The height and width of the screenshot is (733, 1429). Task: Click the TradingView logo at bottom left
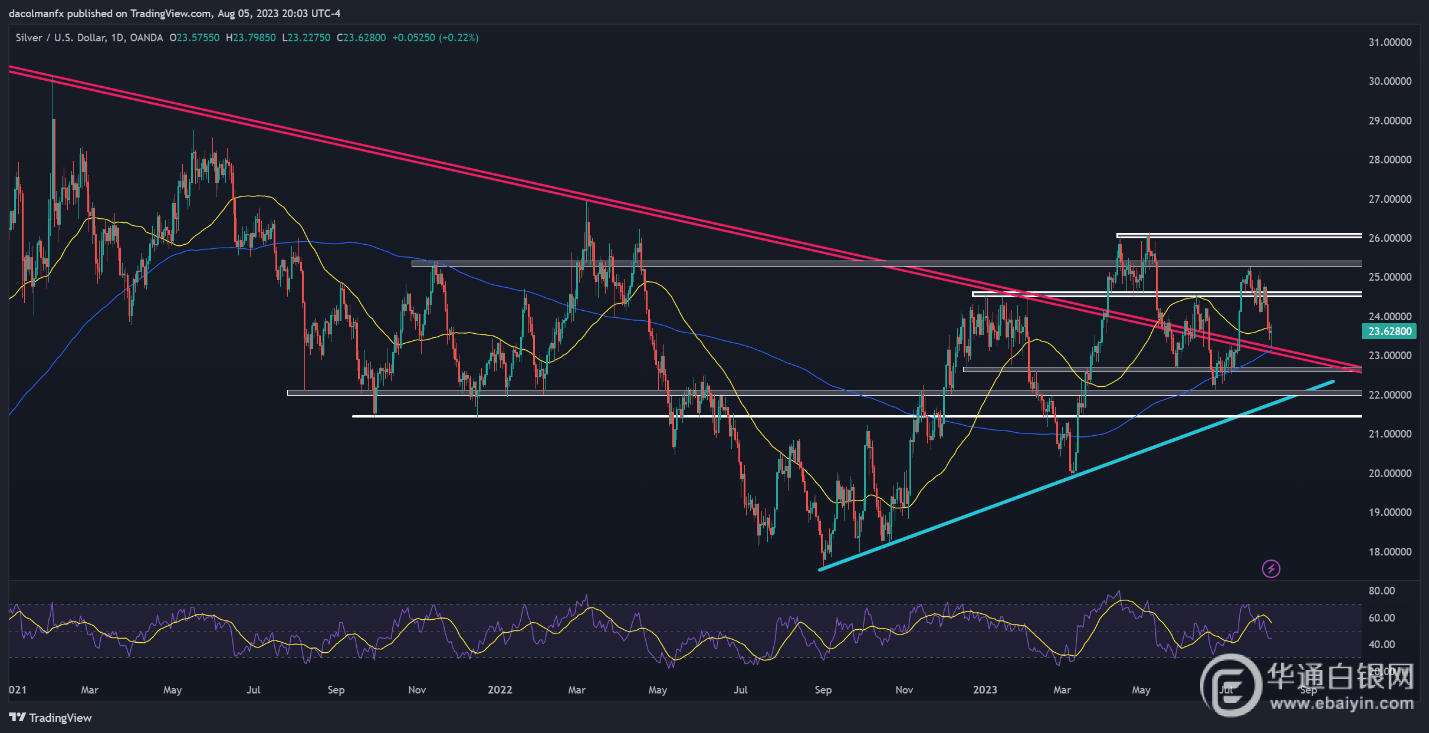tap(50, 717)
